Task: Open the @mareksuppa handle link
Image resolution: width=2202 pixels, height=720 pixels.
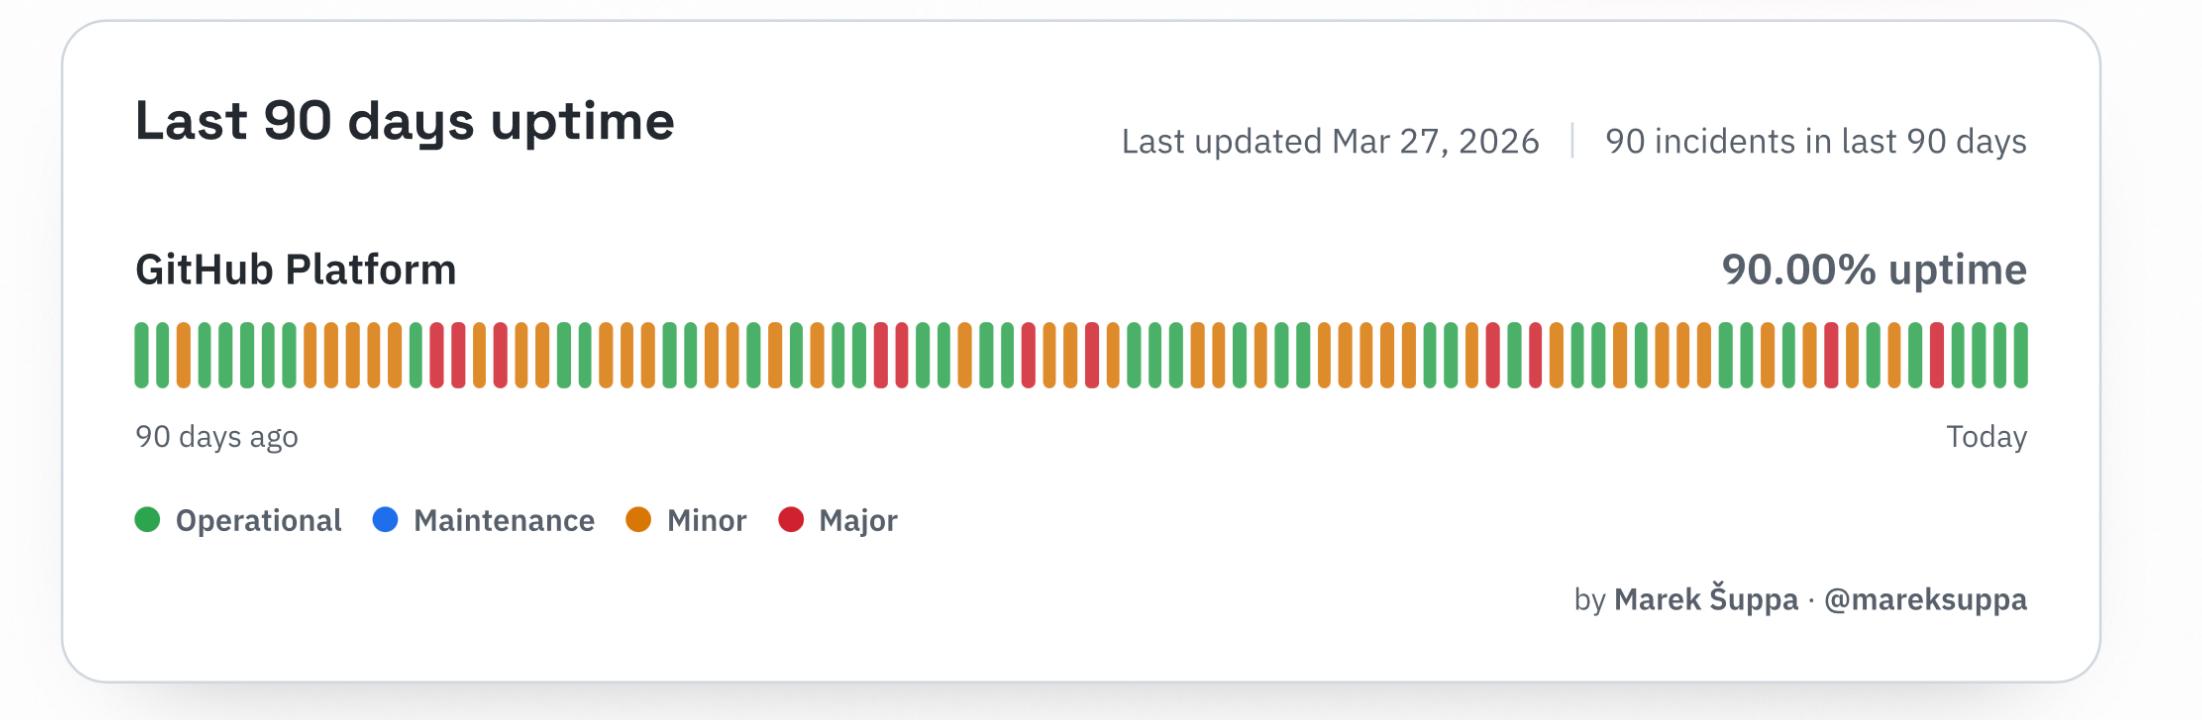Action: tap(1925, 600)
